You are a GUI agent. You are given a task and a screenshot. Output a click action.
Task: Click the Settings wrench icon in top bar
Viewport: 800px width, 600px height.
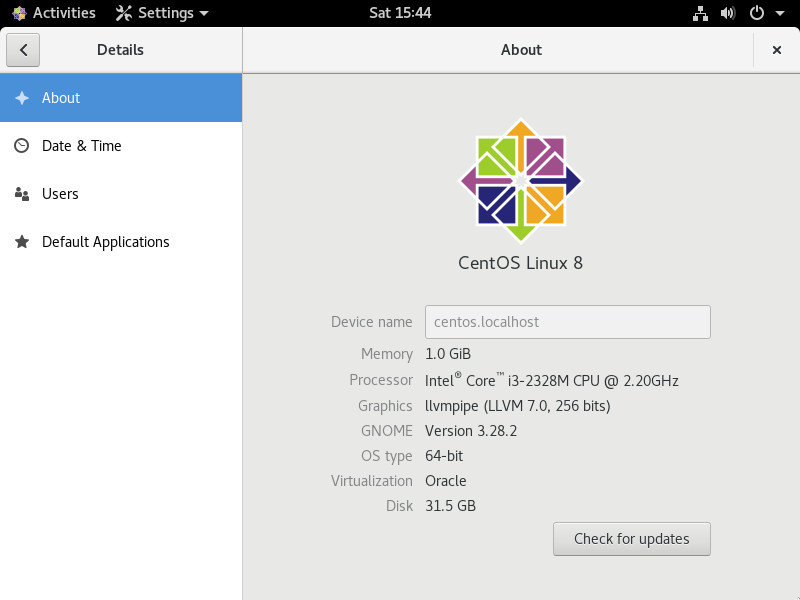pyautogui.click(x=124, y=13)
